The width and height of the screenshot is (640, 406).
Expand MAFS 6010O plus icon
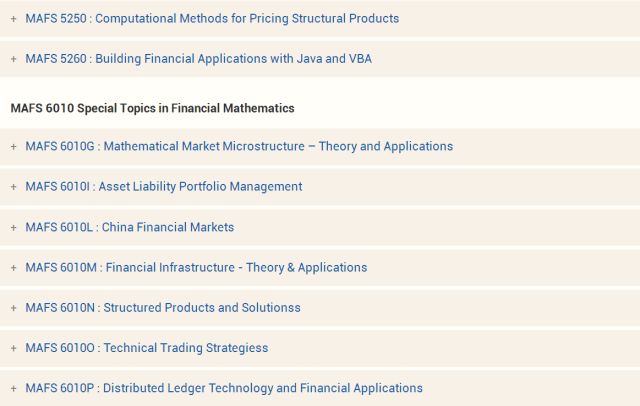coord(13,348)
